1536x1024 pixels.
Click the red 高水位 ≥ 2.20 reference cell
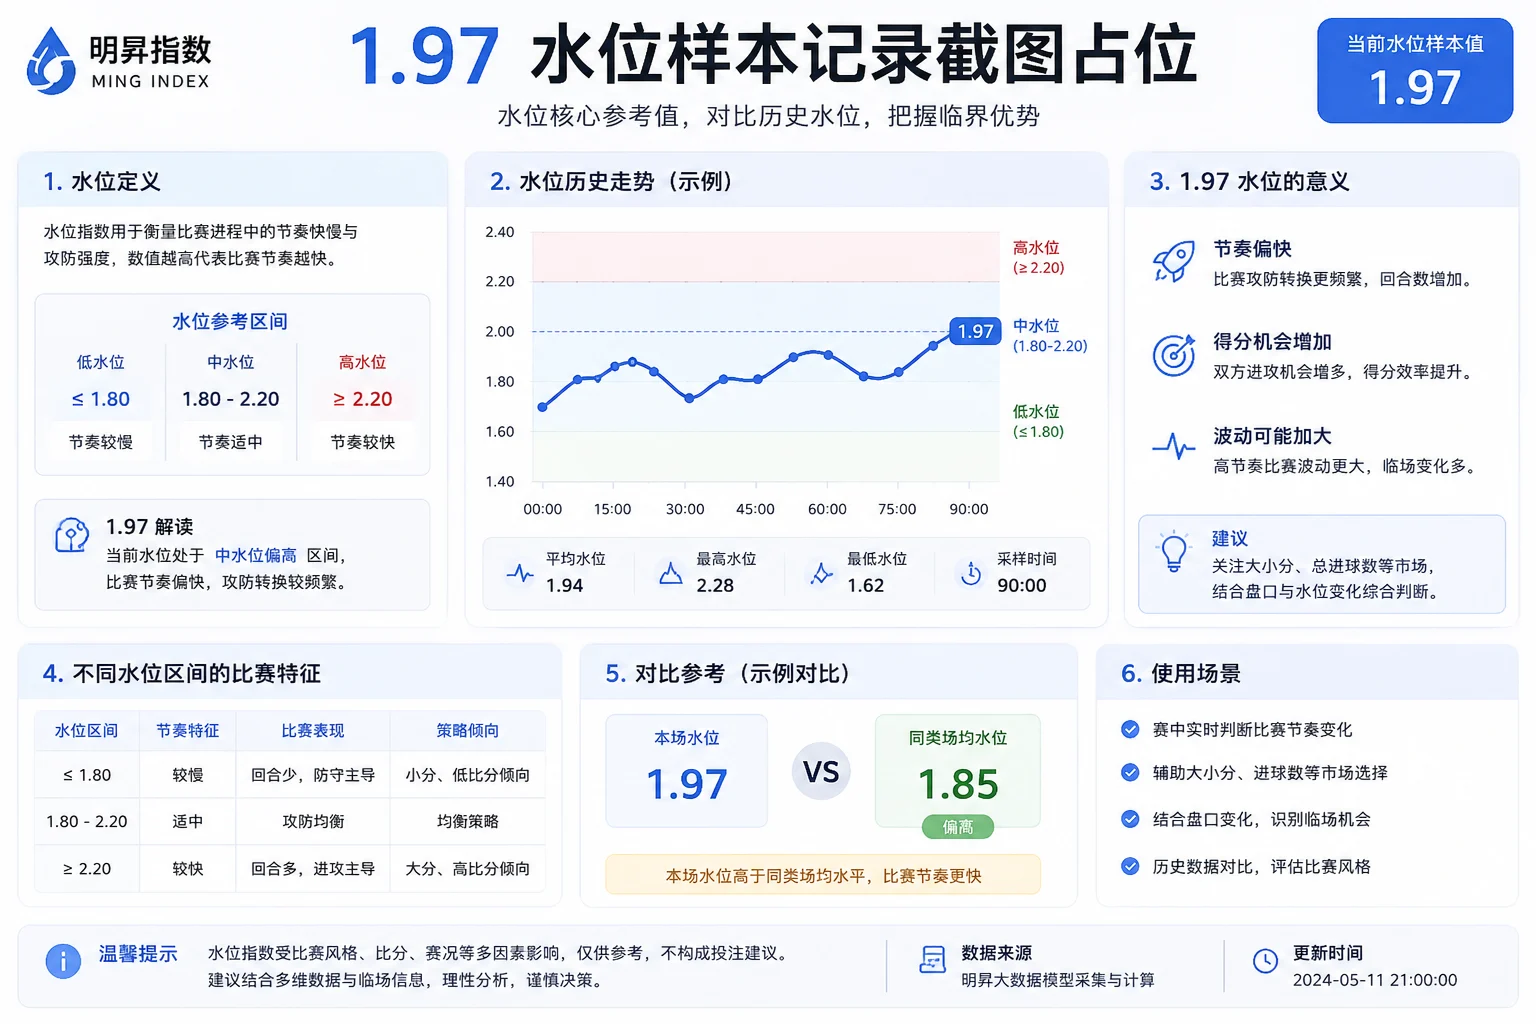click(x=362, y=382)
